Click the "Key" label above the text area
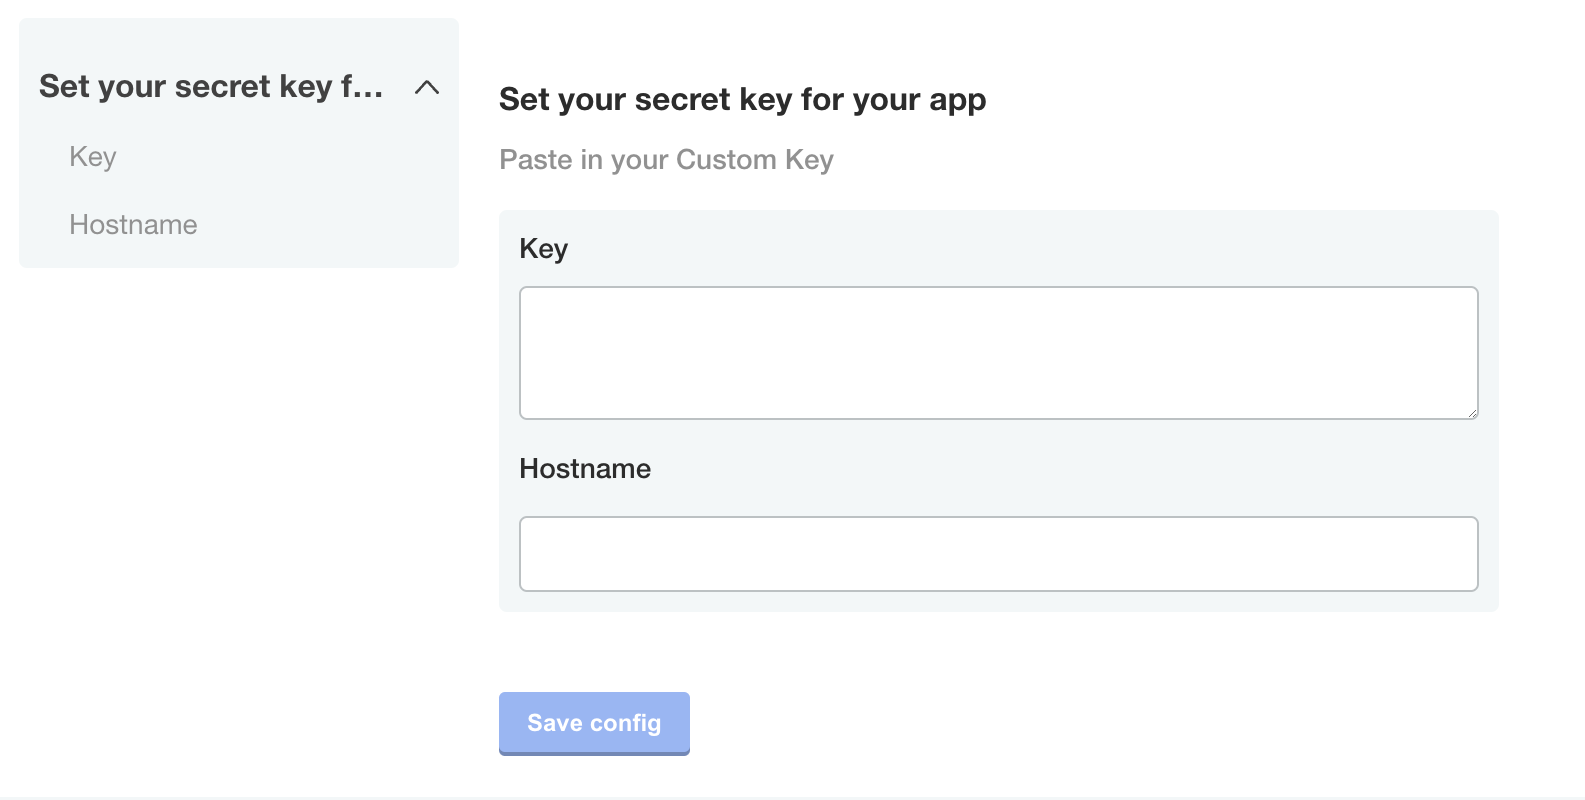Screen dimensions: 1585x800 point(543,249)
